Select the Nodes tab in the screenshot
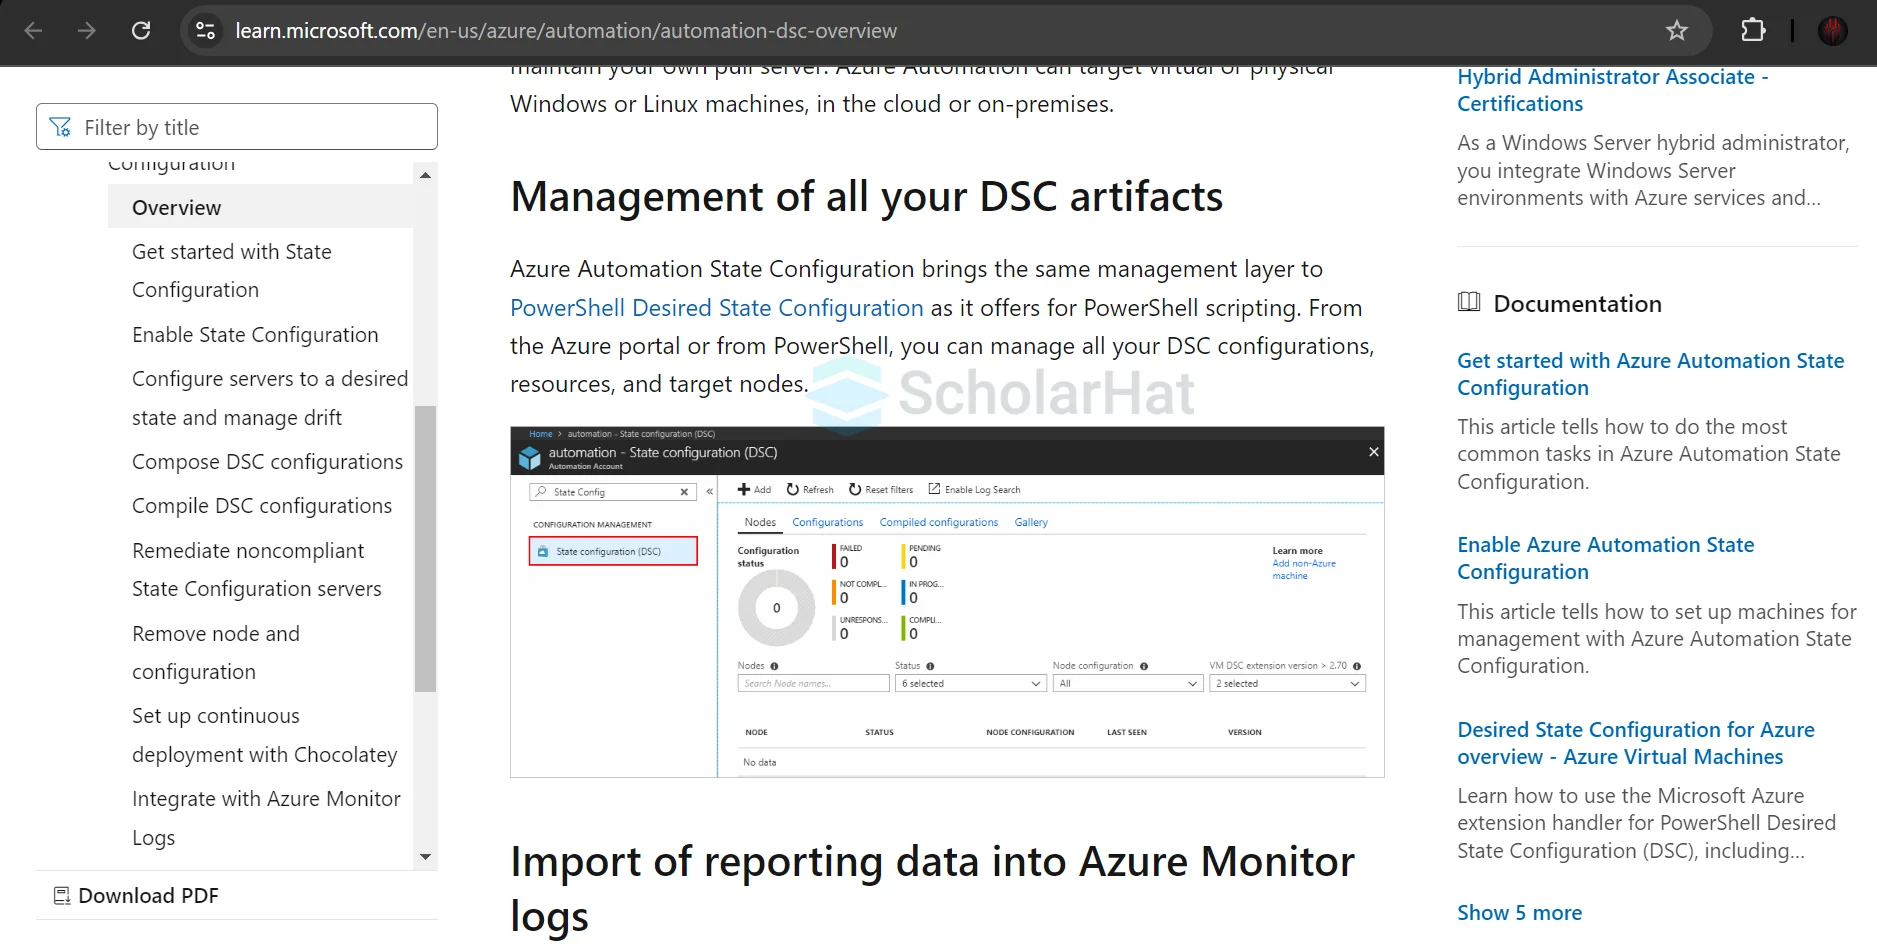Viewport: 1877px width, 950px height. tap(760, 522)
